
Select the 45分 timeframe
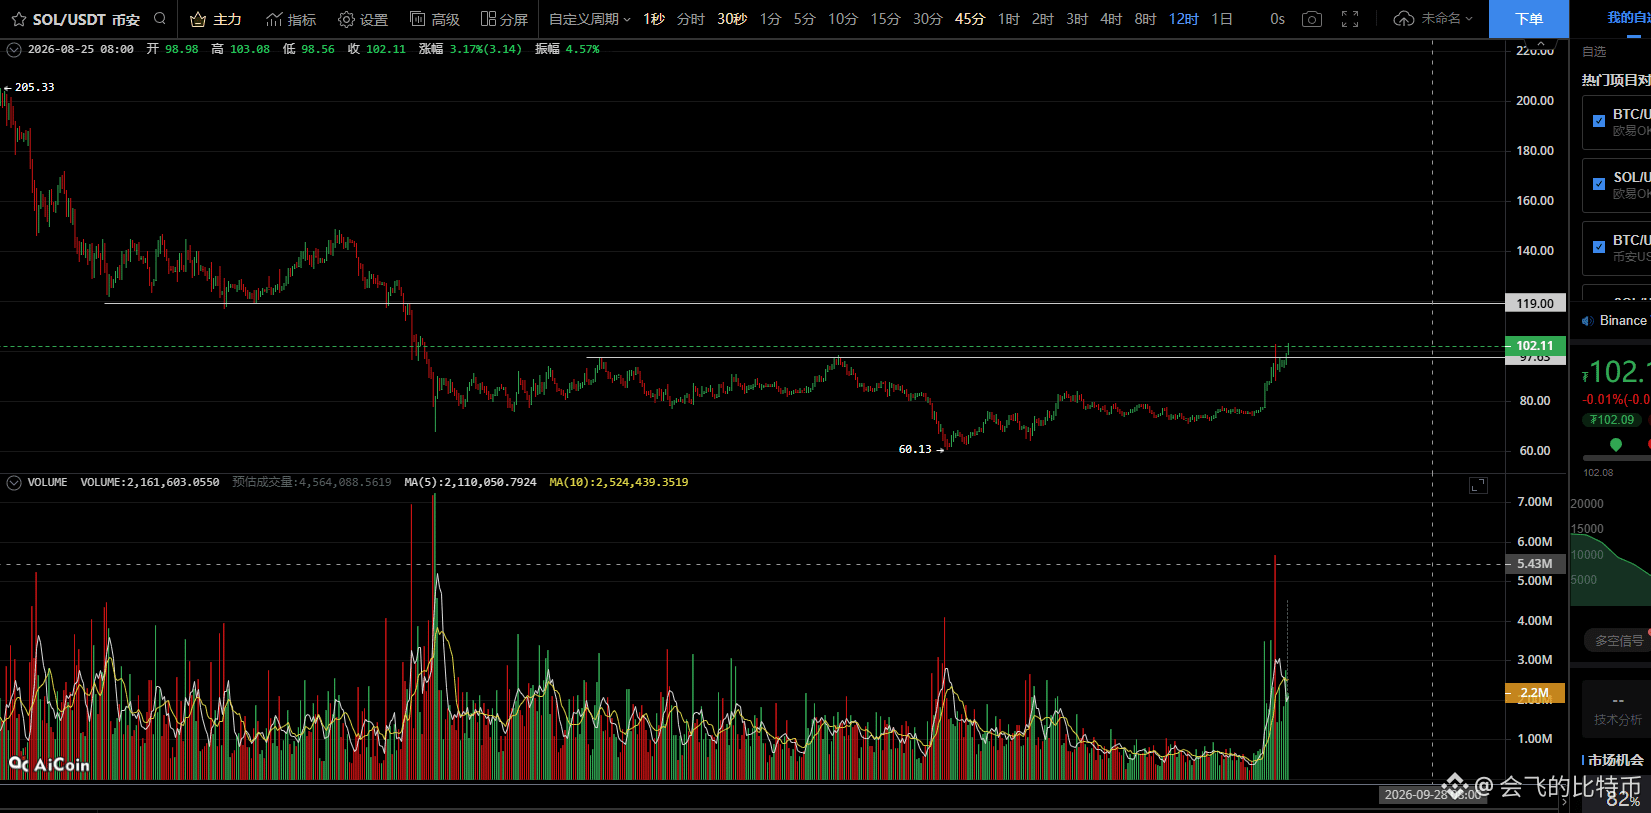pos(970,19)
